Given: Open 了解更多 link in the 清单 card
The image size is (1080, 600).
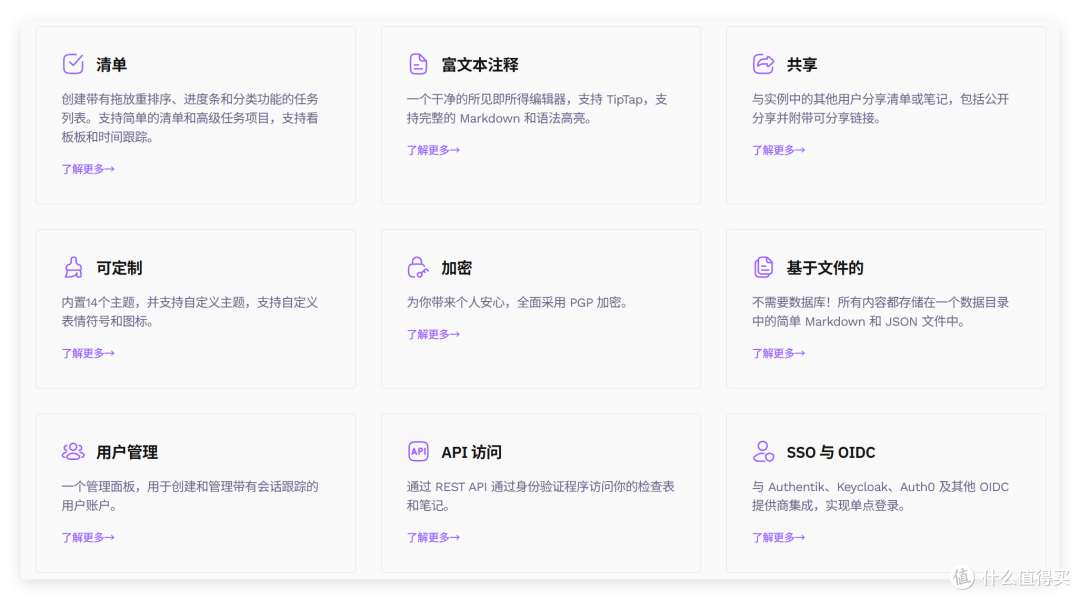Looking at the screenshot, I should [88, 169].
